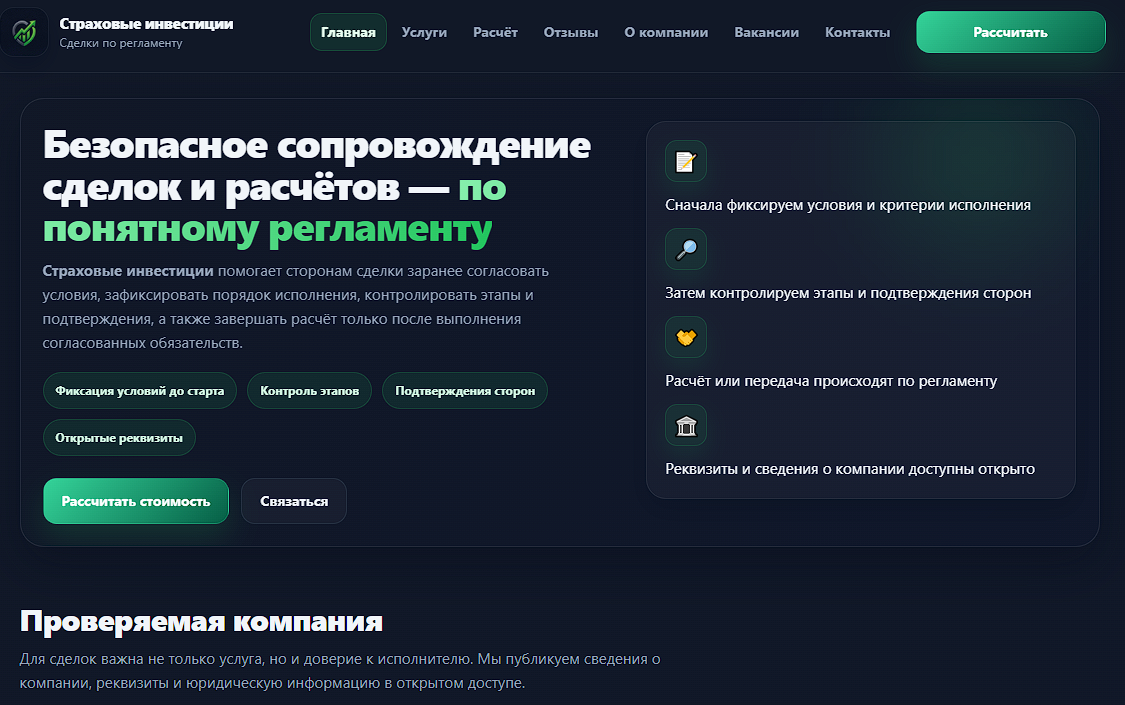Click the 'Контроль этапов' tag
The width and height of the screenshot is (1125, 705).
coord(310,390)
